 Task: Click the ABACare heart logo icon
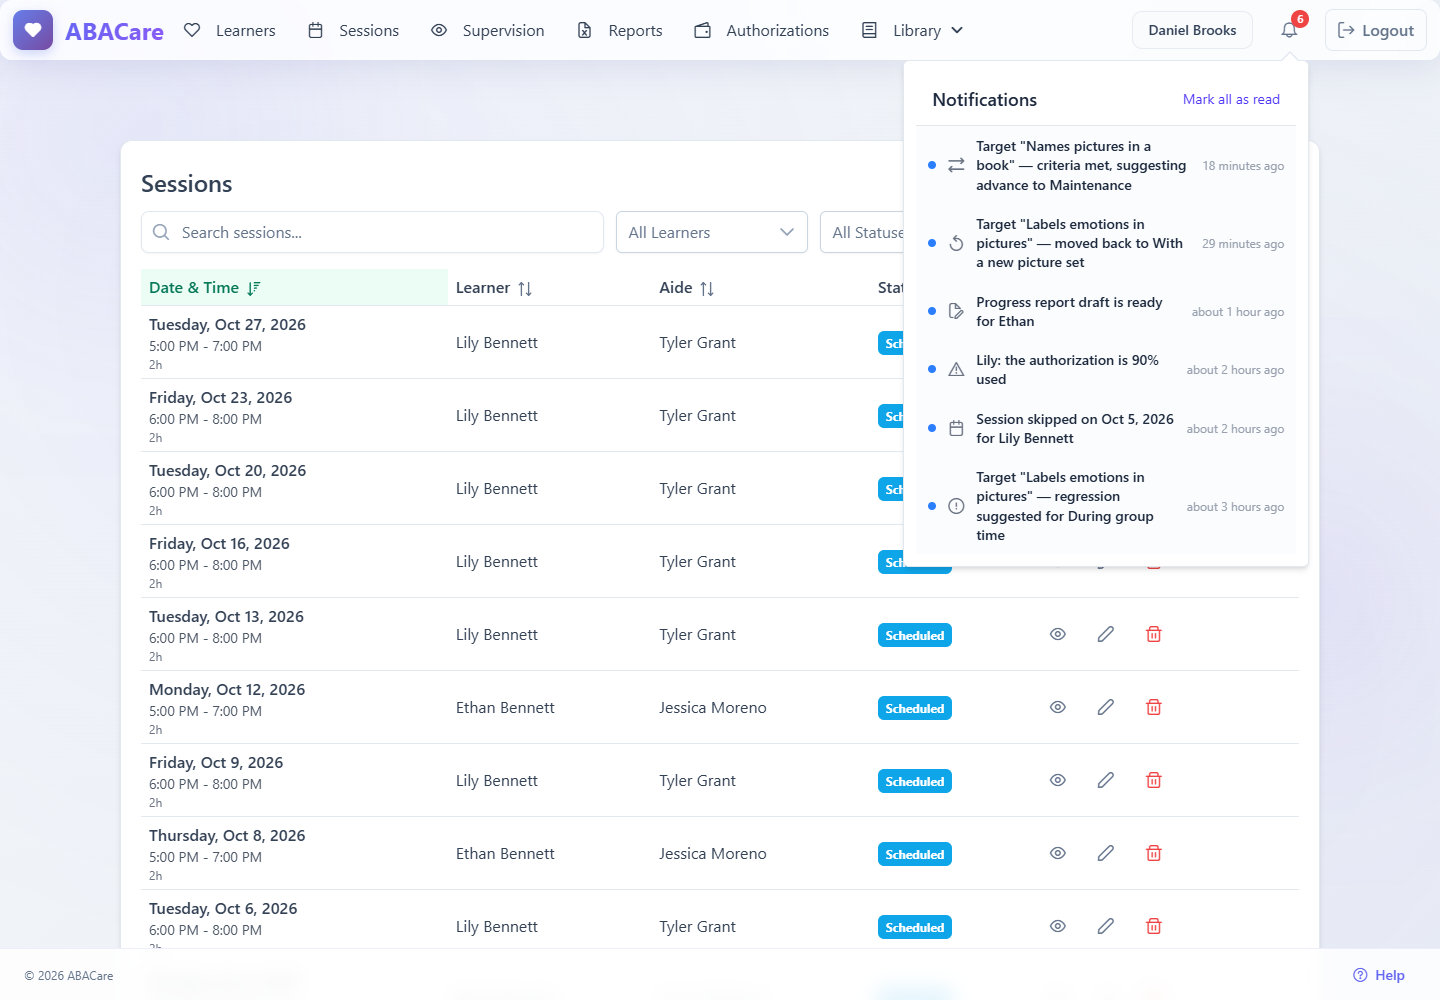pyautogui.click(x=33, y=30)
